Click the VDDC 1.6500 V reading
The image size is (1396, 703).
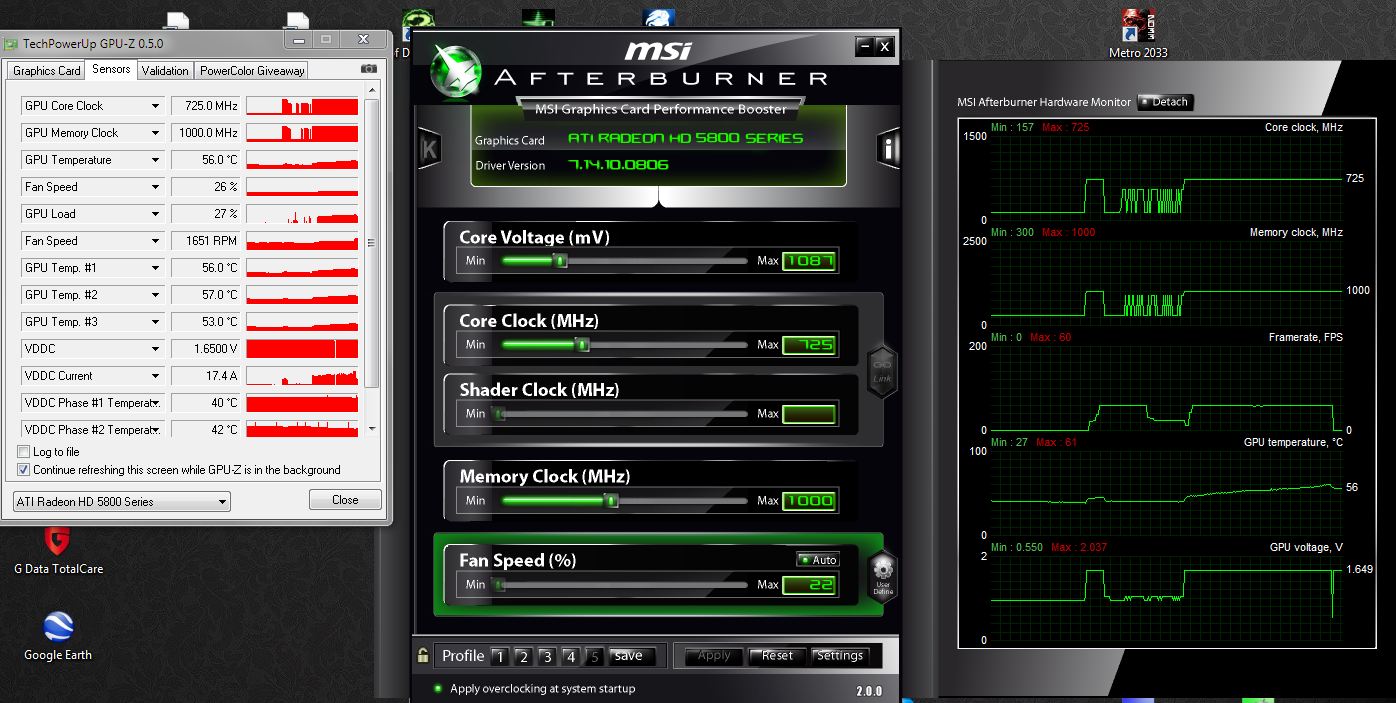coord(206,349)
